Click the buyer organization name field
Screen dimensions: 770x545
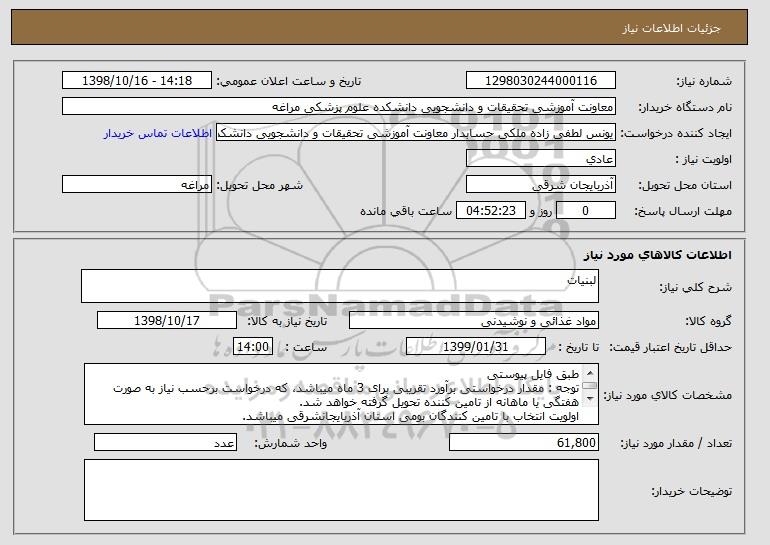tap(339, 107)
